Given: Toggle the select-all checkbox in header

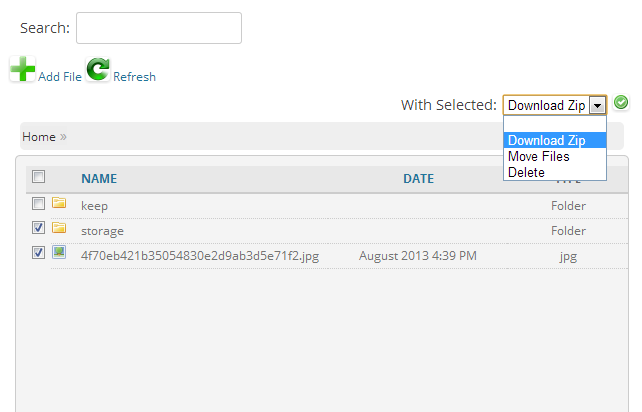Looking at the screenshot, I should click(x=38, y=177).
